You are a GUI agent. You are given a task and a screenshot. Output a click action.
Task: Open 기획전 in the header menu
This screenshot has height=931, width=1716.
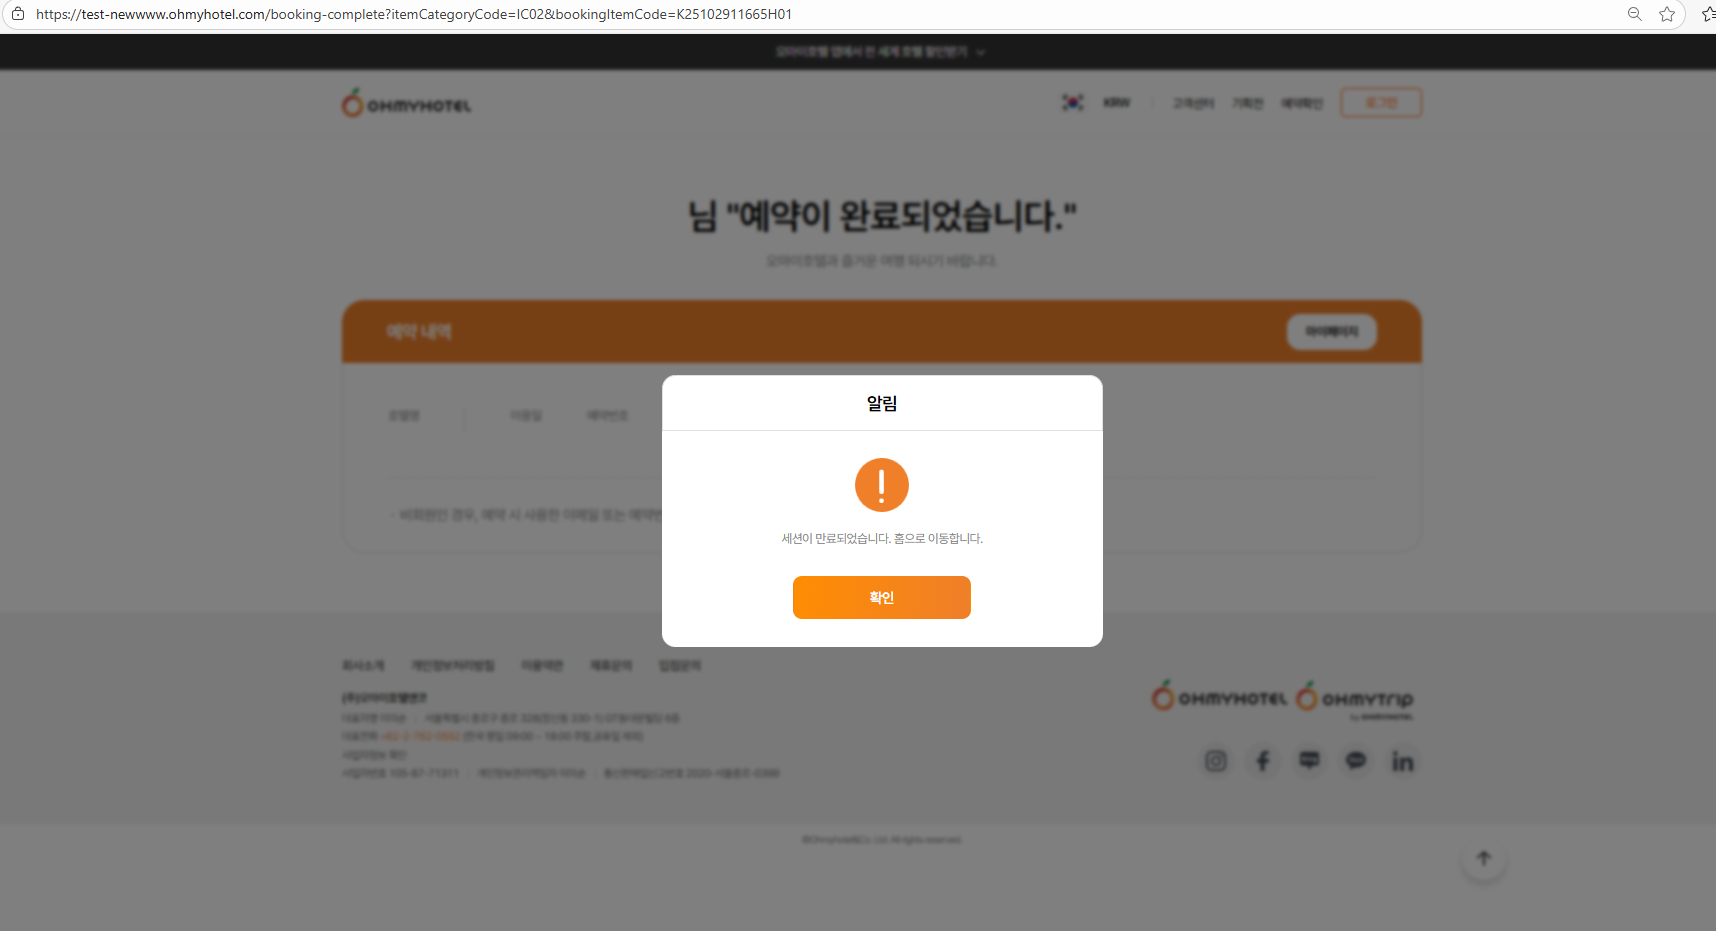1247,103
